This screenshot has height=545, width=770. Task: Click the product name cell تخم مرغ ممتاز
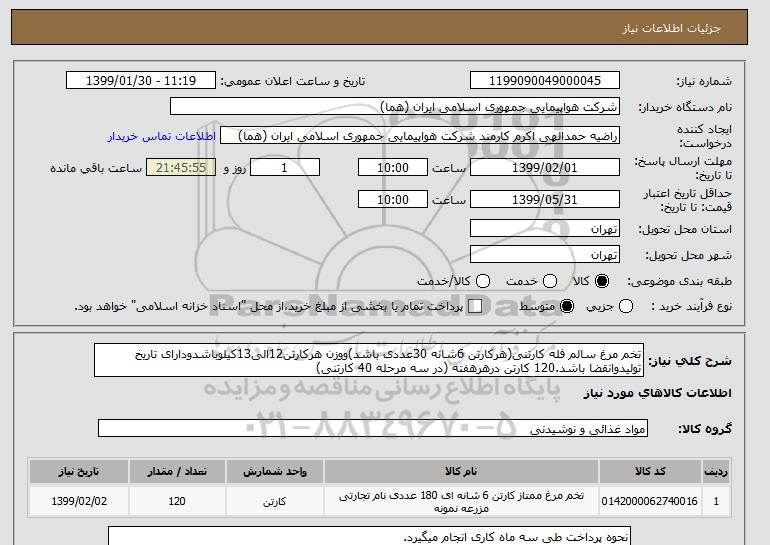click(x=461, y=501)
